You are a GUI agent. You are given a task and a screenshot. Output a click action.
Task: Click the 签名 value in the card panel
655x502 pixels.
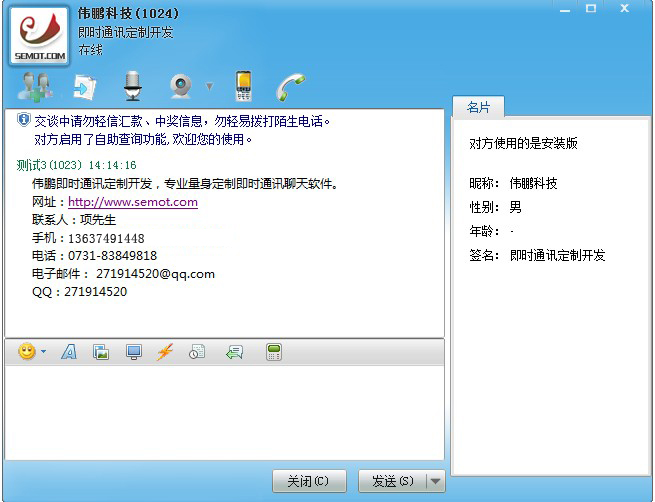pyautogui.click(x=557, y=255)
